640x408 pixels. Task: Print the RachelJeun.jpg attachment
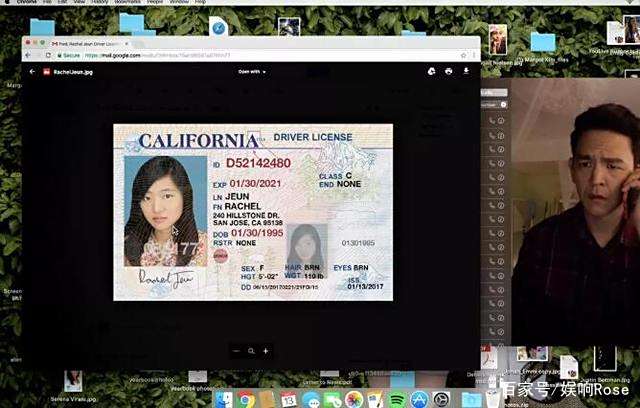pos(449,71)
